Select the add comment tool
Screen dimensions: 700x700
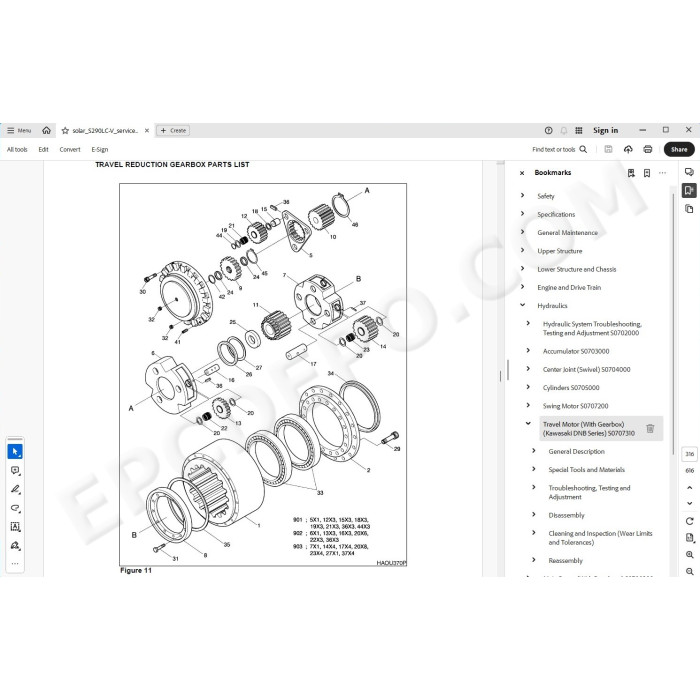click(x=15, y=471)
